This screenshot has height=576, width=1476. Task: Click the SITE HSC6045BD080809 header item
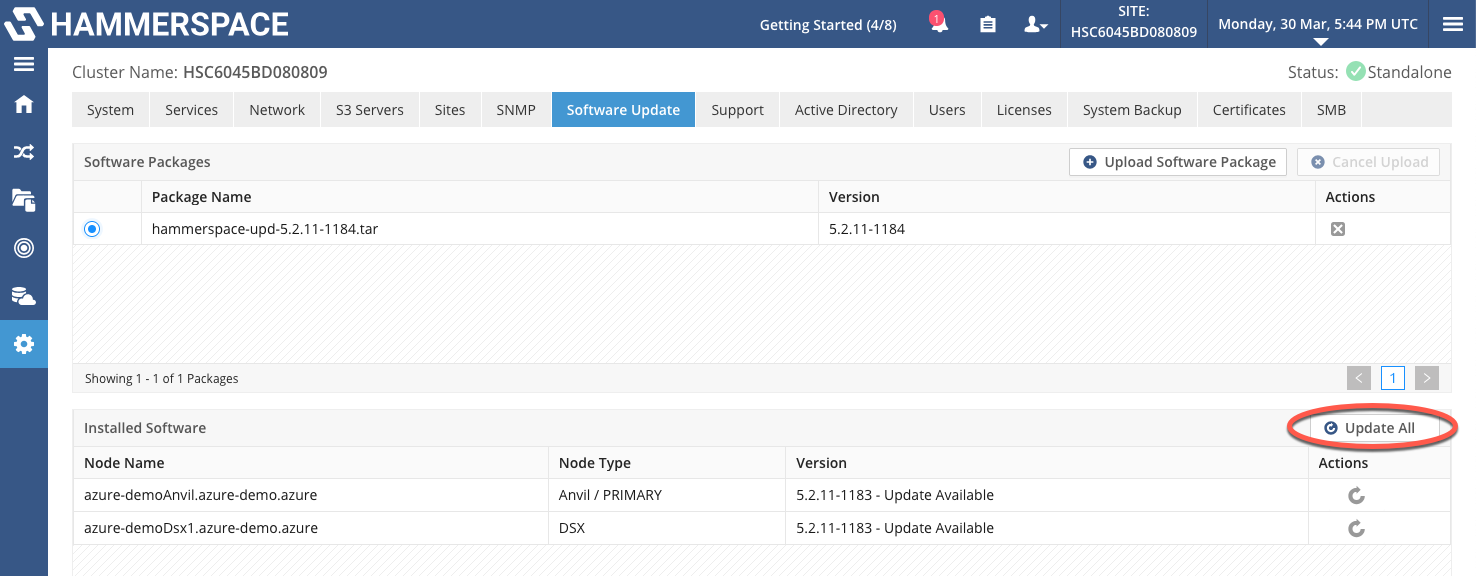coord(1134,24)
